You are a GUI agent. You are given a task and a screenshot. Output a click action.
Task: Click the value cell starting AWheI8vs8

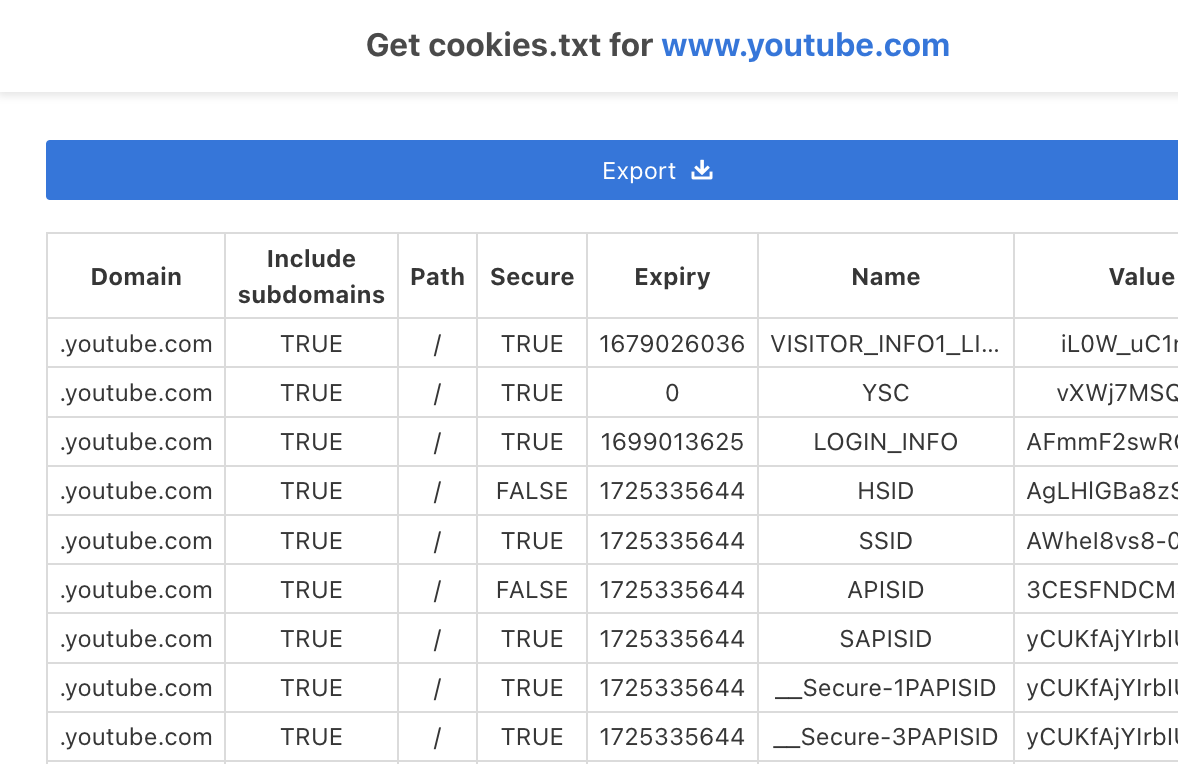coord(1096,540)
